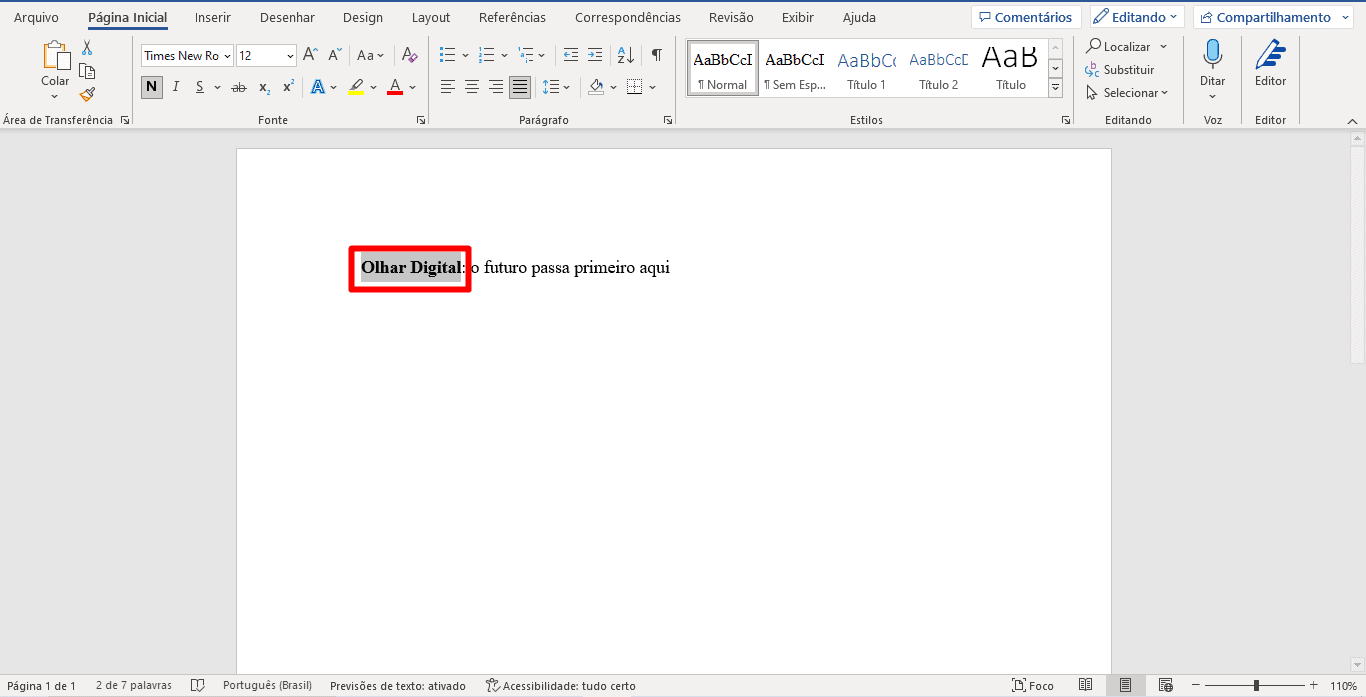Increase paragraph indent
The width and height of the screenshot is (1366, 697).
[595, 55]
